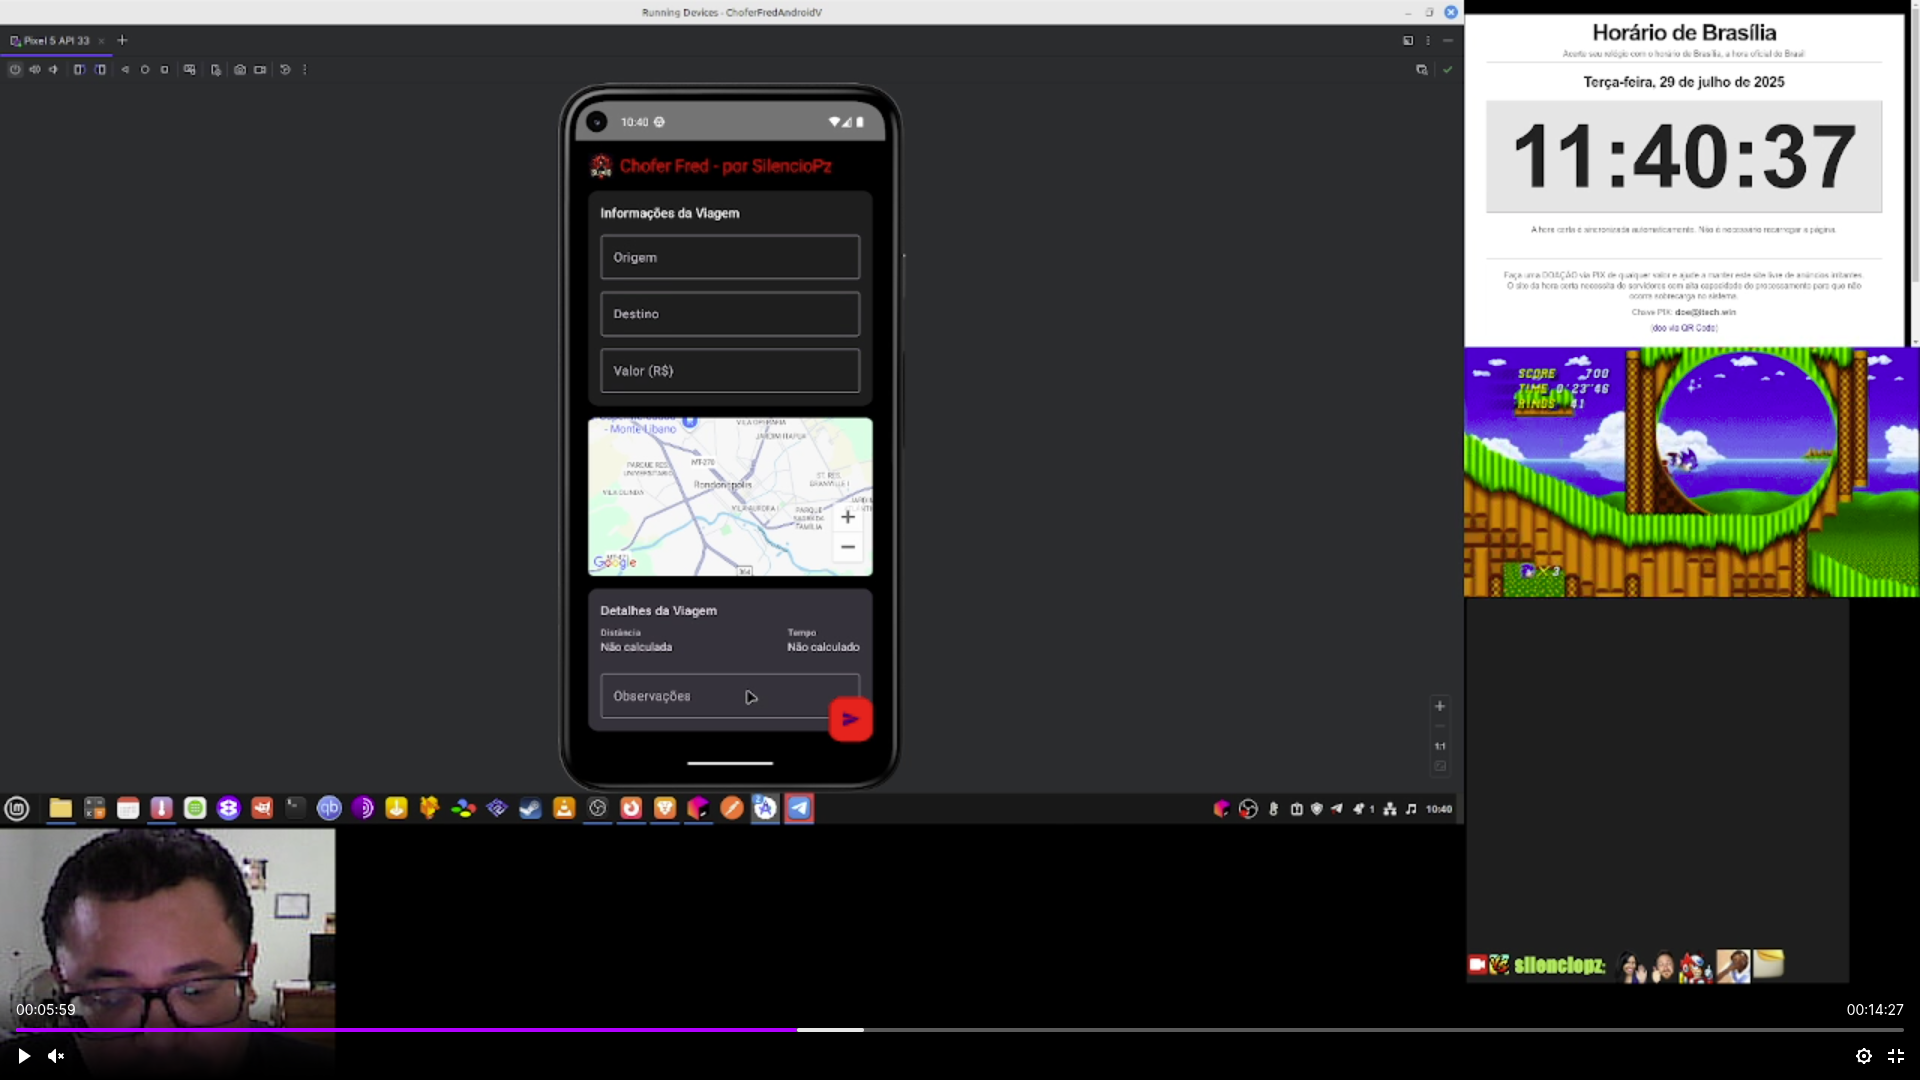Image resolution: width=1920 pixels, height=1080 pixels.
Task: Open video player settings gear
Action: click(x=1864, y=1056)
